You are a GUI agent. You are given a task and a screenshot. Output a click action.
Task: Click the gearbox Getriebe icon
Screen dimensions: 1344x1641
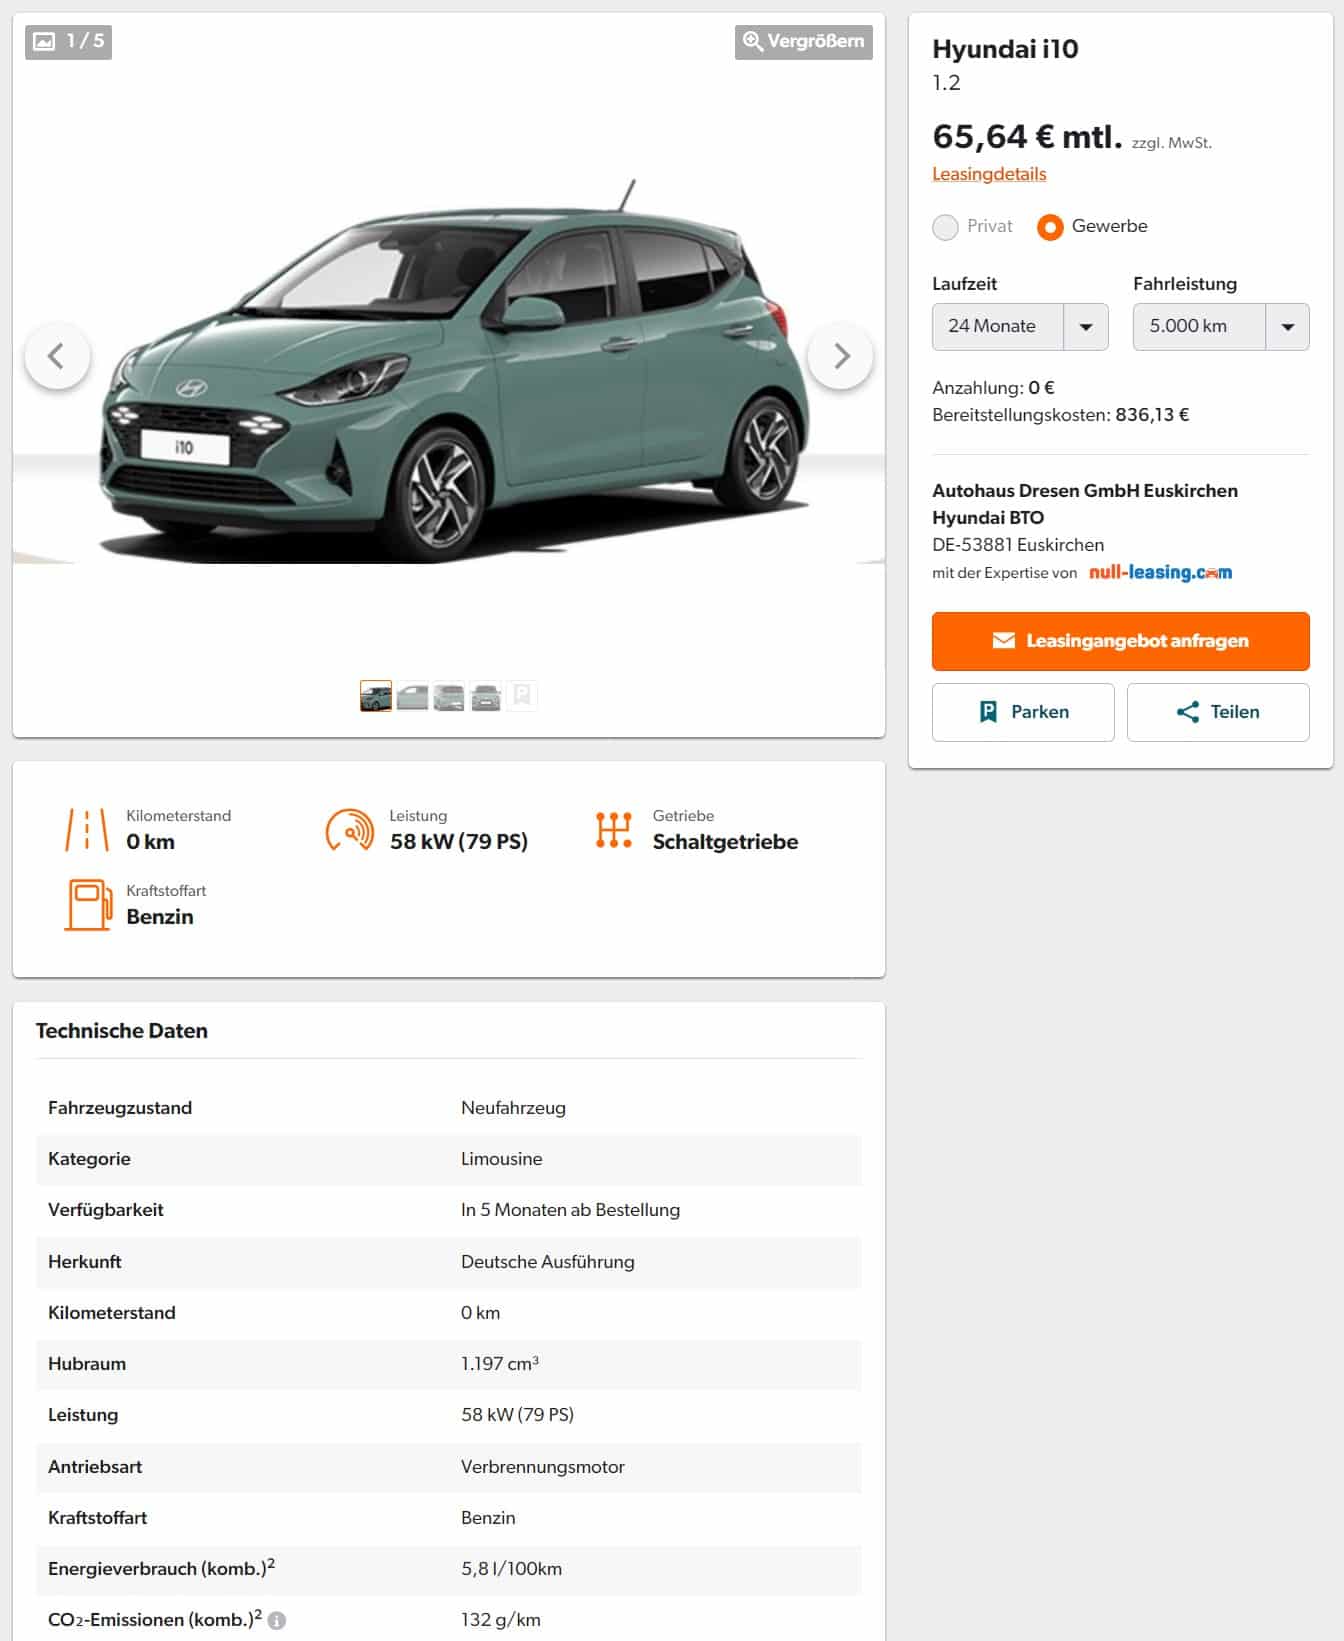614,830
